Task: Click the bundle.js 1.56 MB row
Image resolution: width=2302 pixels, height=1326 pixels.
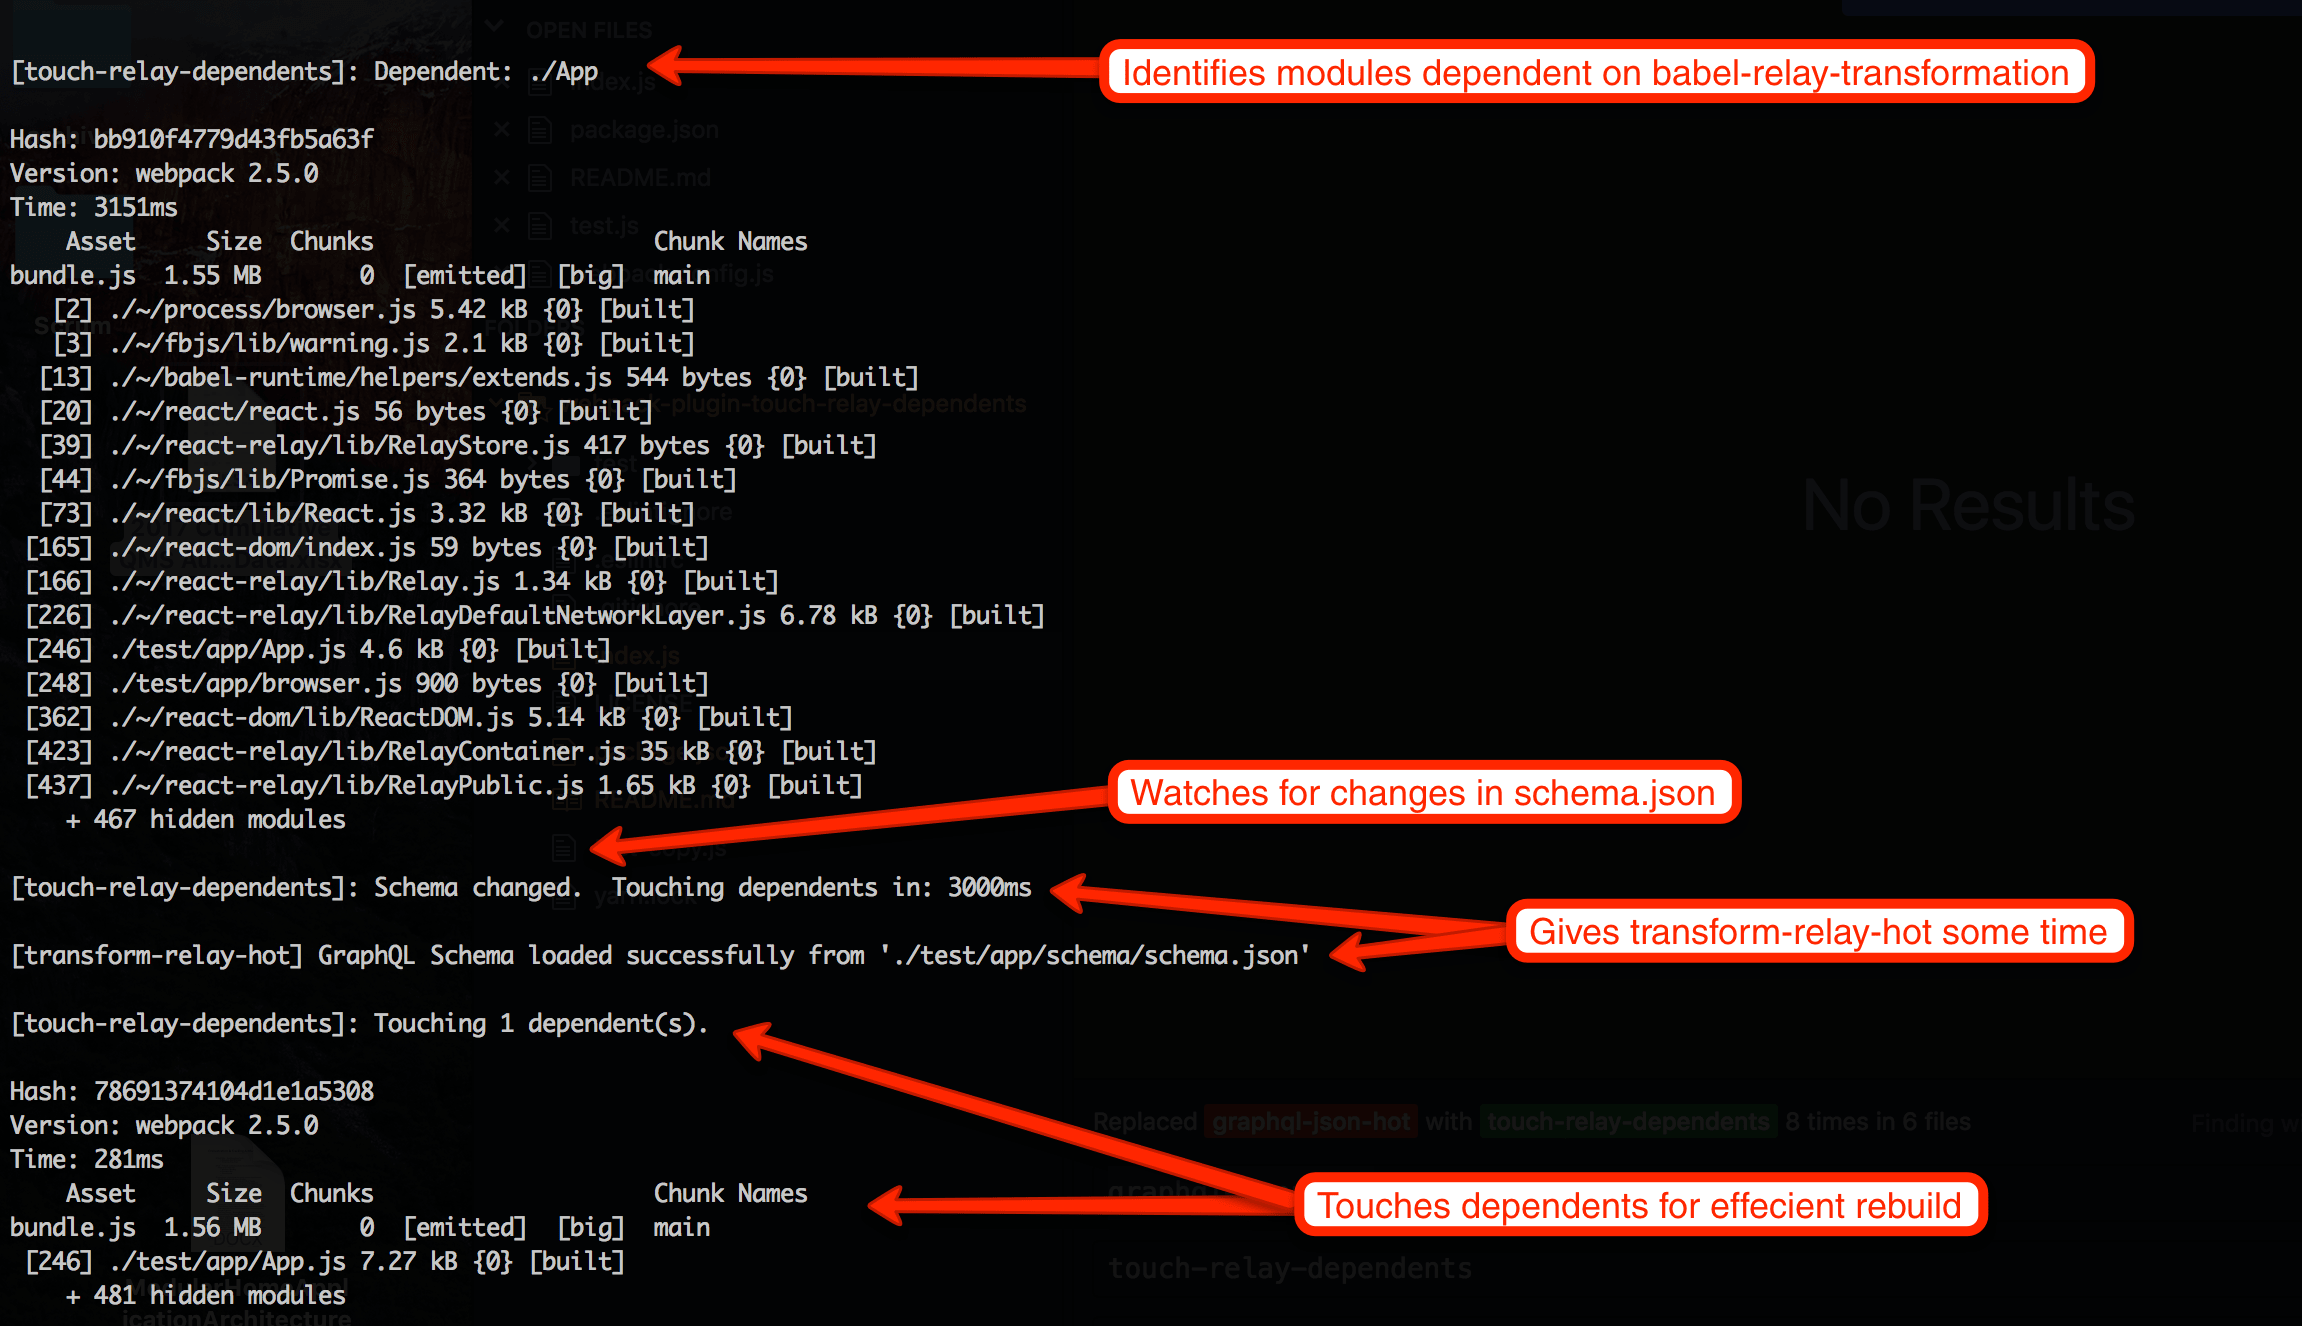Action: pyautogui.click(x=360, y=1227)
